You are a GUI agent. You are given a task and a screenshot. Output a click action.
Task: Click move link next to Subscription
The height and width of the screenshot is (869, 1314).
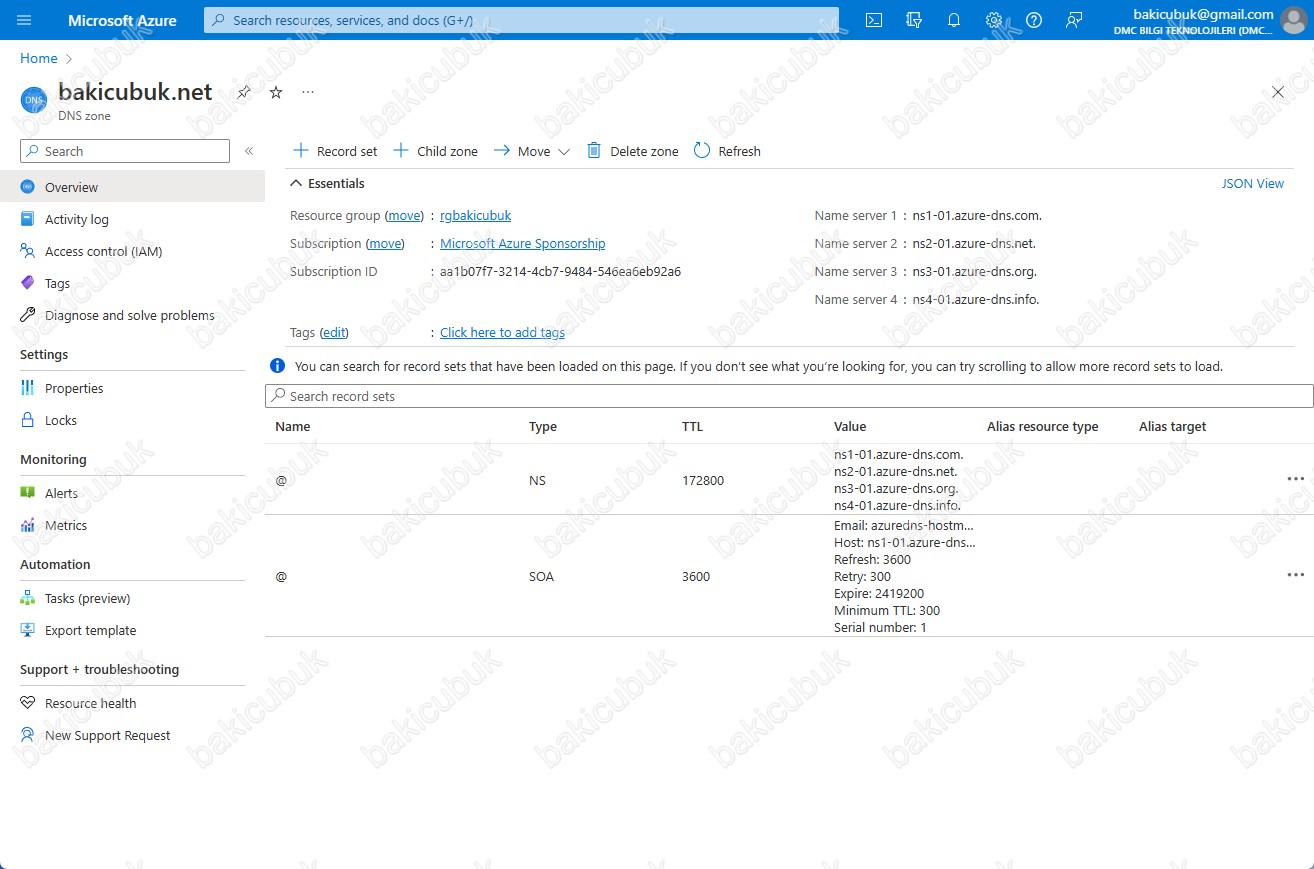point(385,243)
